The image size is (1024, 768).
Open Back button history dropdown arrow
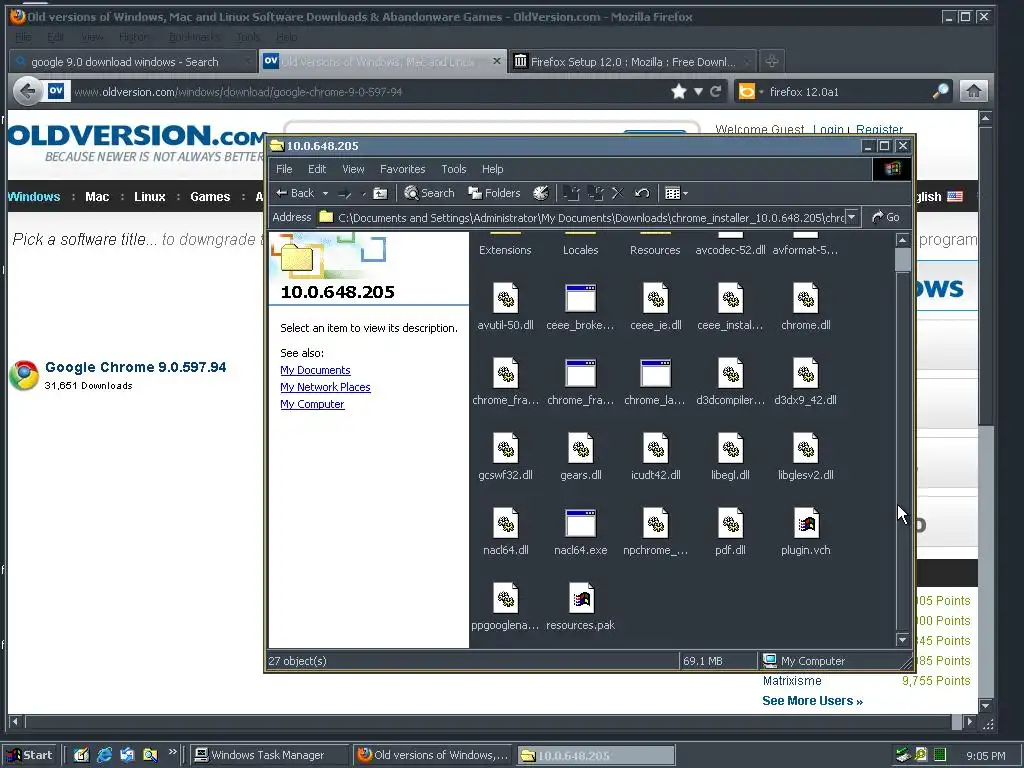(x=325, y=193)
